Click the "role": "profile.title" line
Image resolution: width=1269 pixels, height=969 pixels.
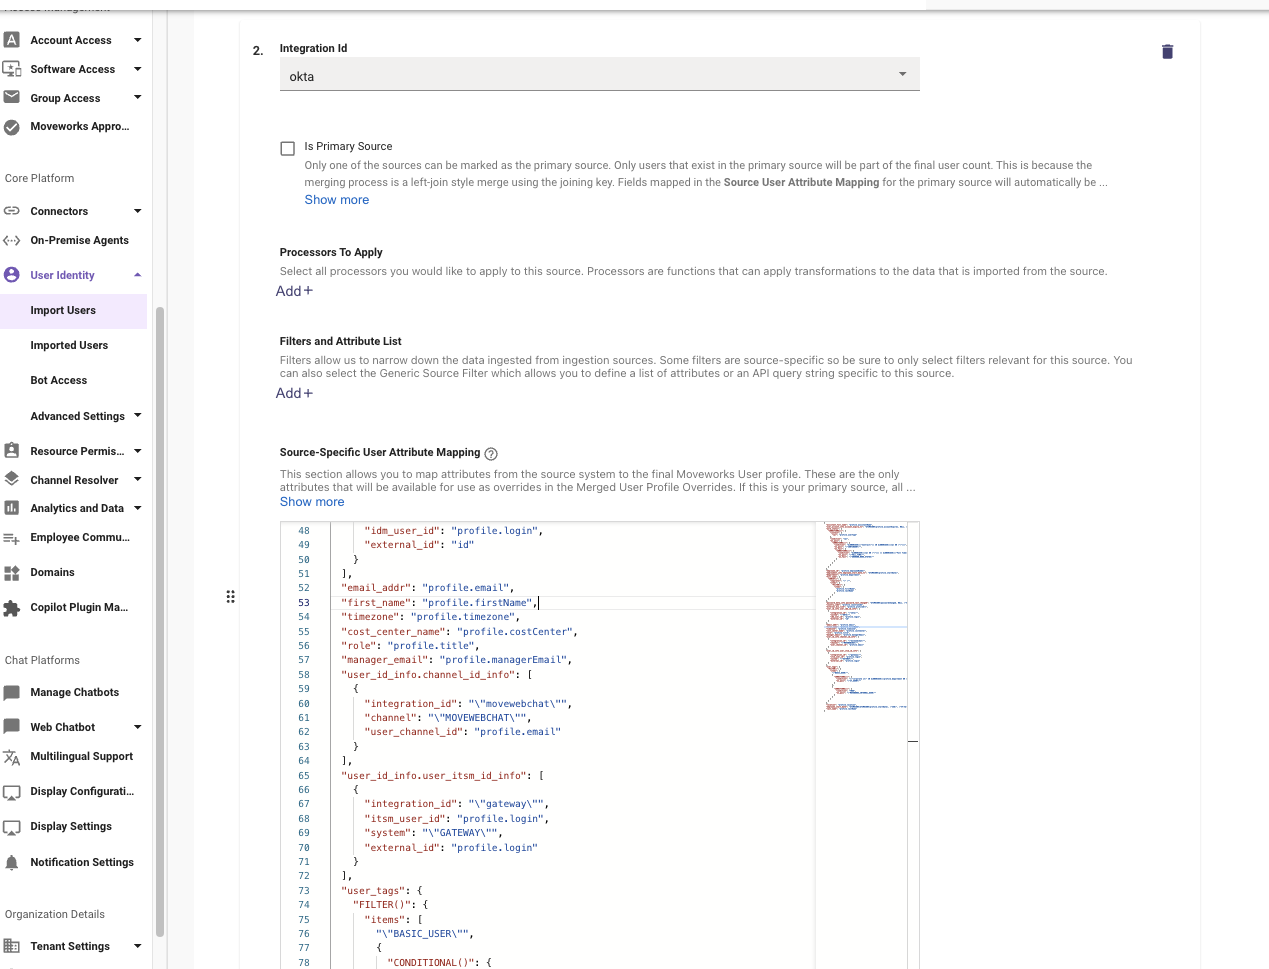410,646
